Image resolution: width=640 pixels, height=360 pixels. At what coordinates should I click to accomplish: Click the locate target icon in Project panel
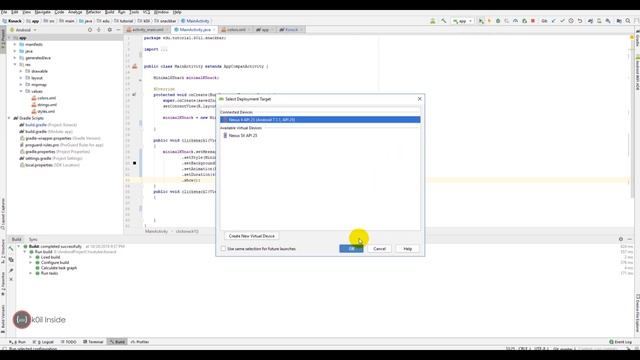(x=90, y=30)
